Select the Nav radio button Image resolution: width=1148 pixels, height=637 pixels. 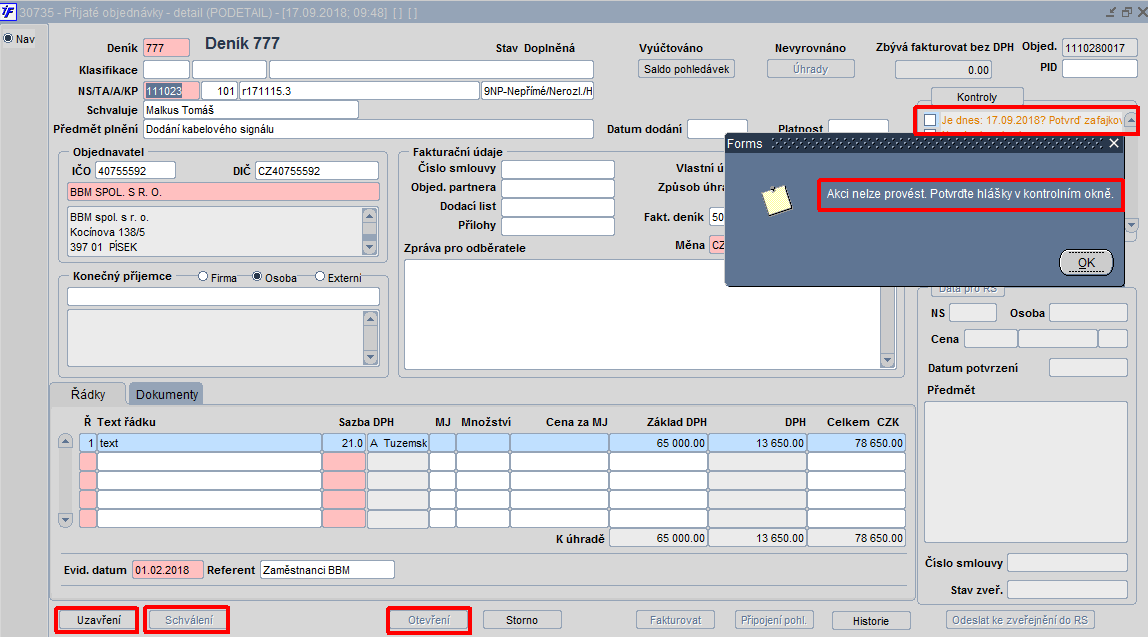tap(8, 39)
